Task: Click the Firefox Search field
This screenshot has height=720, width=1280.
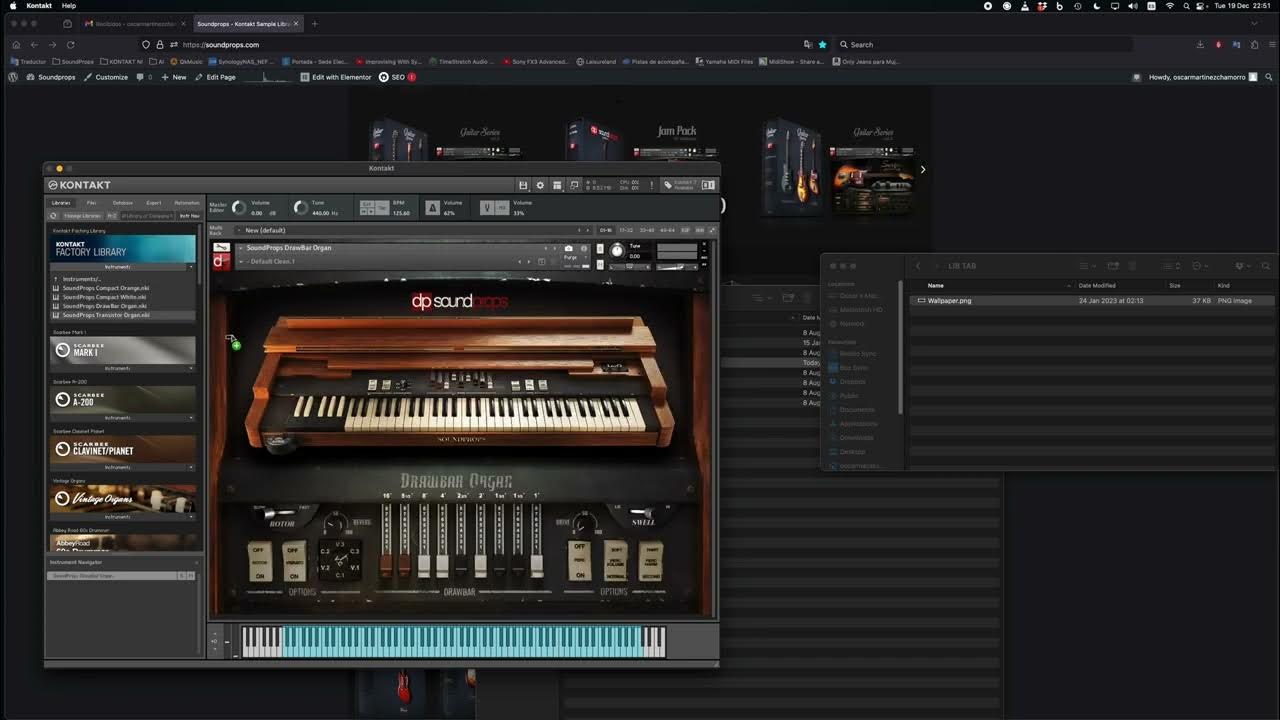Action: (x=985, y=44)
